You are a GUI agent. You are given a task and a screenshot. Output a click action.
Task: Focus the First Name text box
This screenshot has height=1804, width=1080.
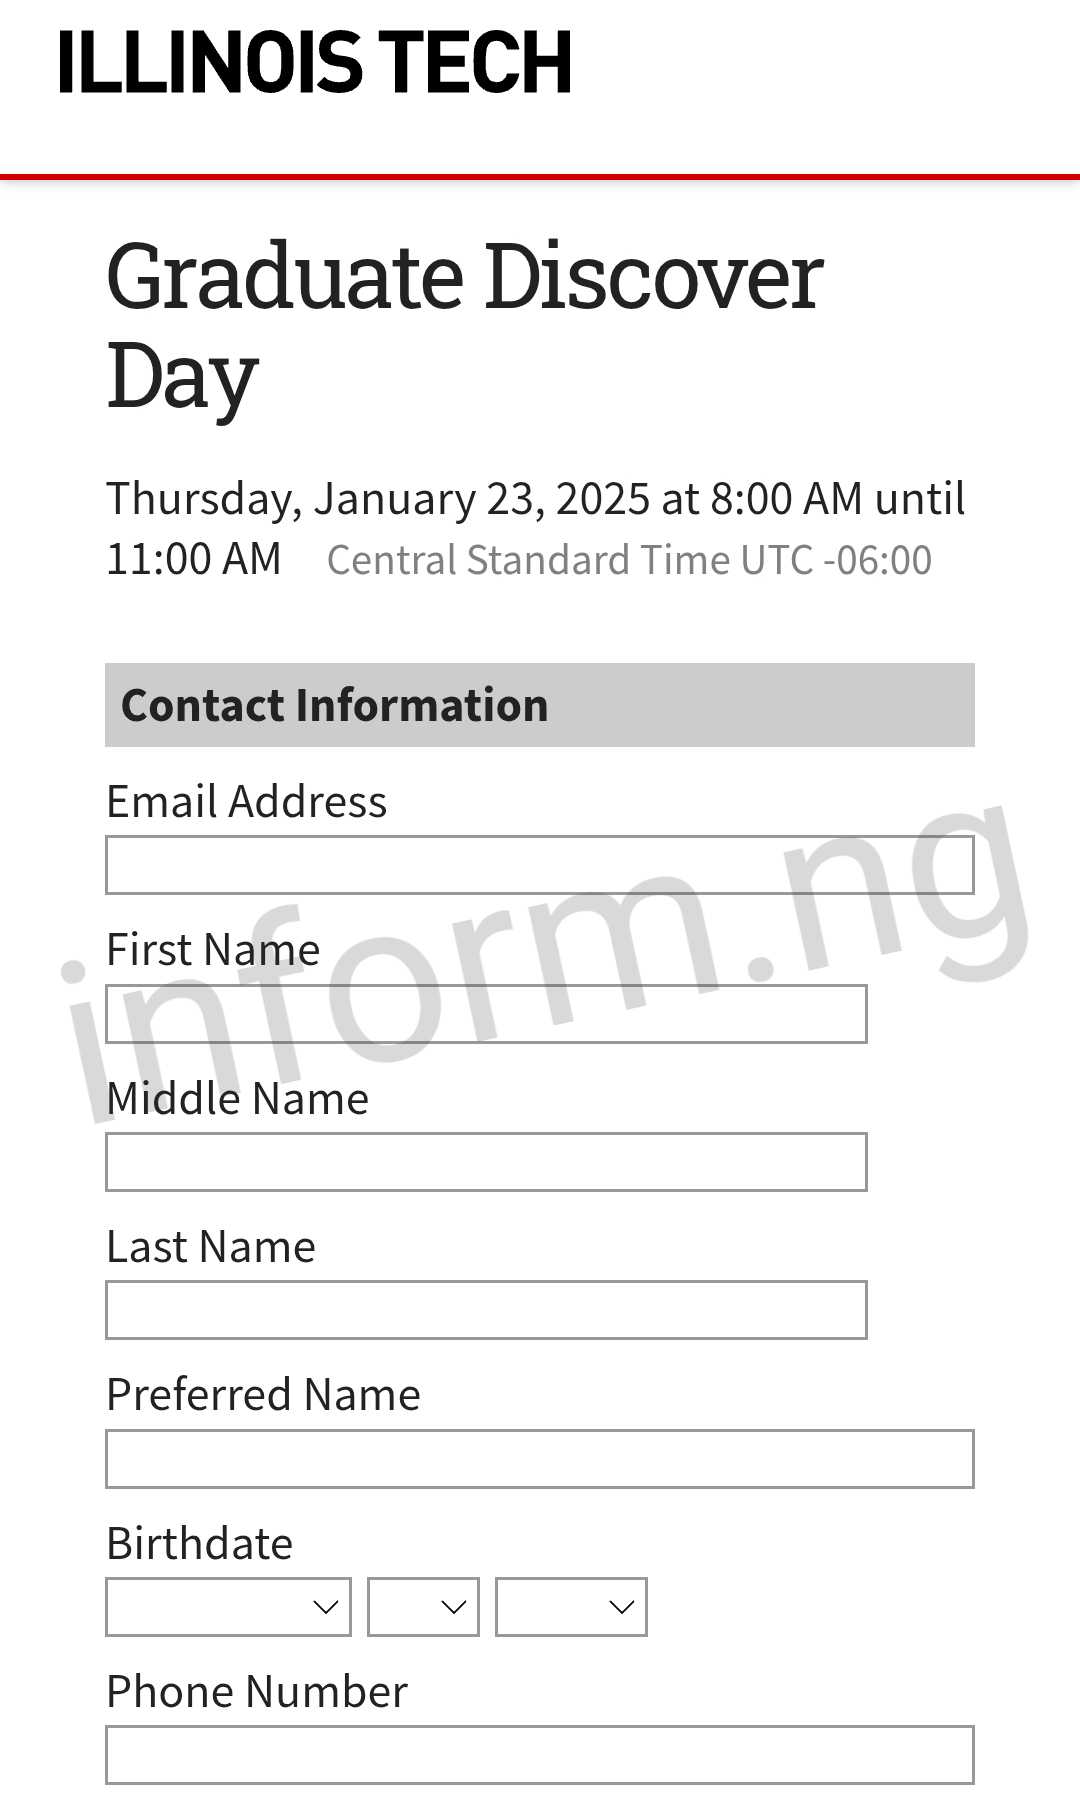click(x=486, y=1014)
